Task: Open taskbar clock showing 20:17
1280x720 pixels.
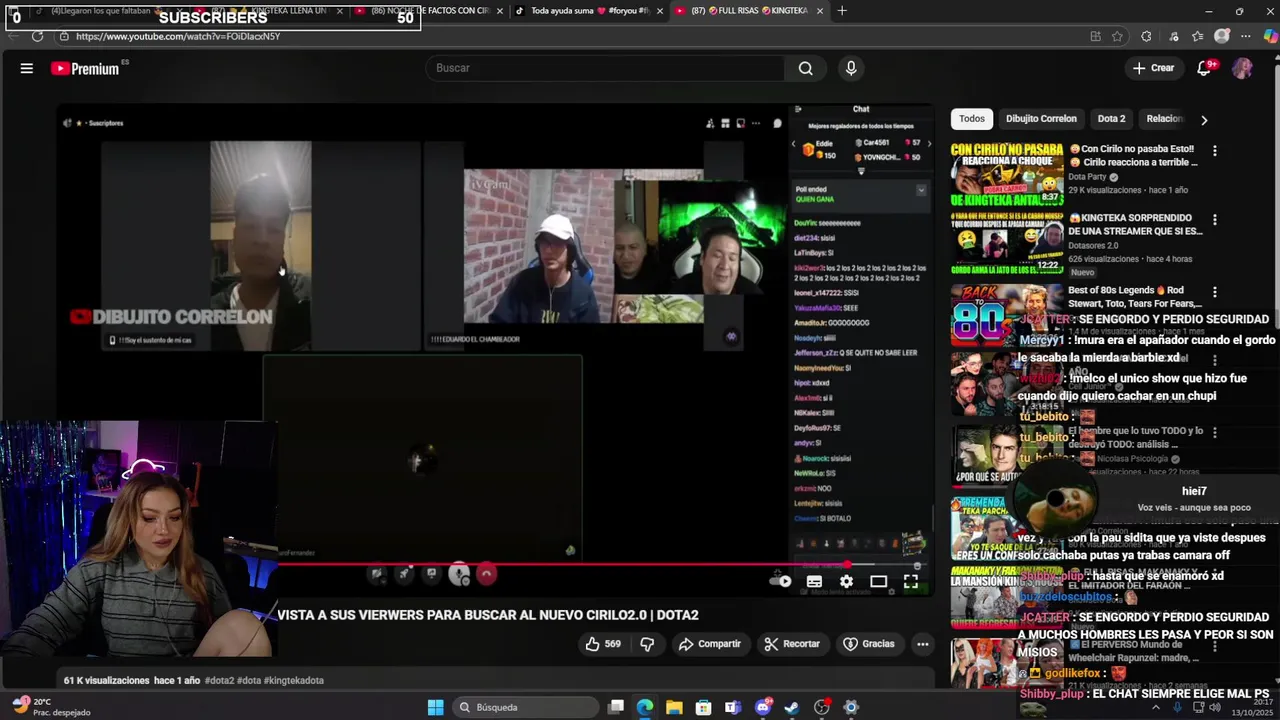Action: pyautogui.click(x=1253, y=707)
